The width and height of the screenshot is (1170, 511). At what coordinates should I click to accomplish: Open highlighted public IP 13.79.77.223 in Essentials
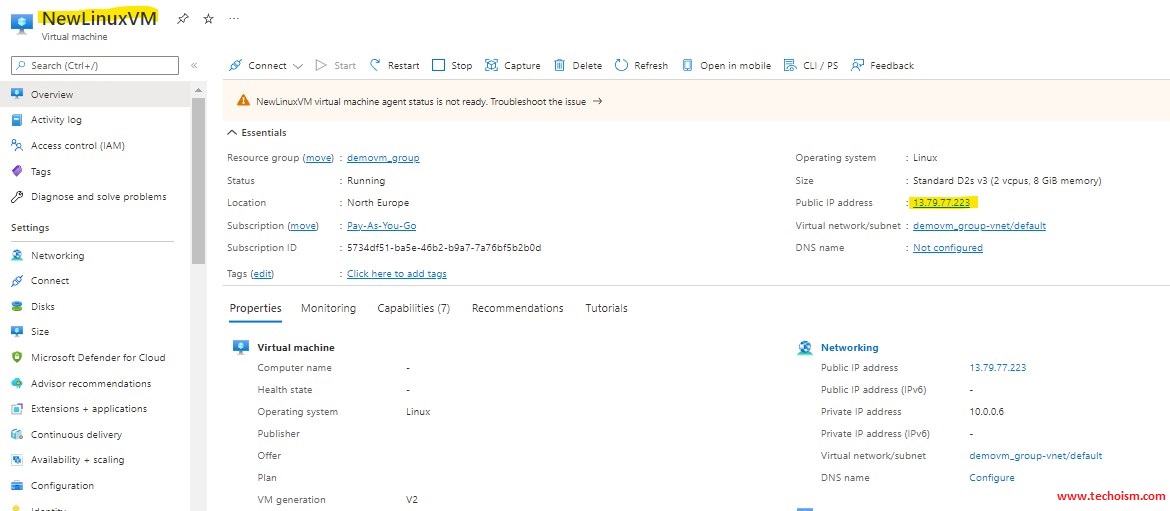tap(942, 203)
